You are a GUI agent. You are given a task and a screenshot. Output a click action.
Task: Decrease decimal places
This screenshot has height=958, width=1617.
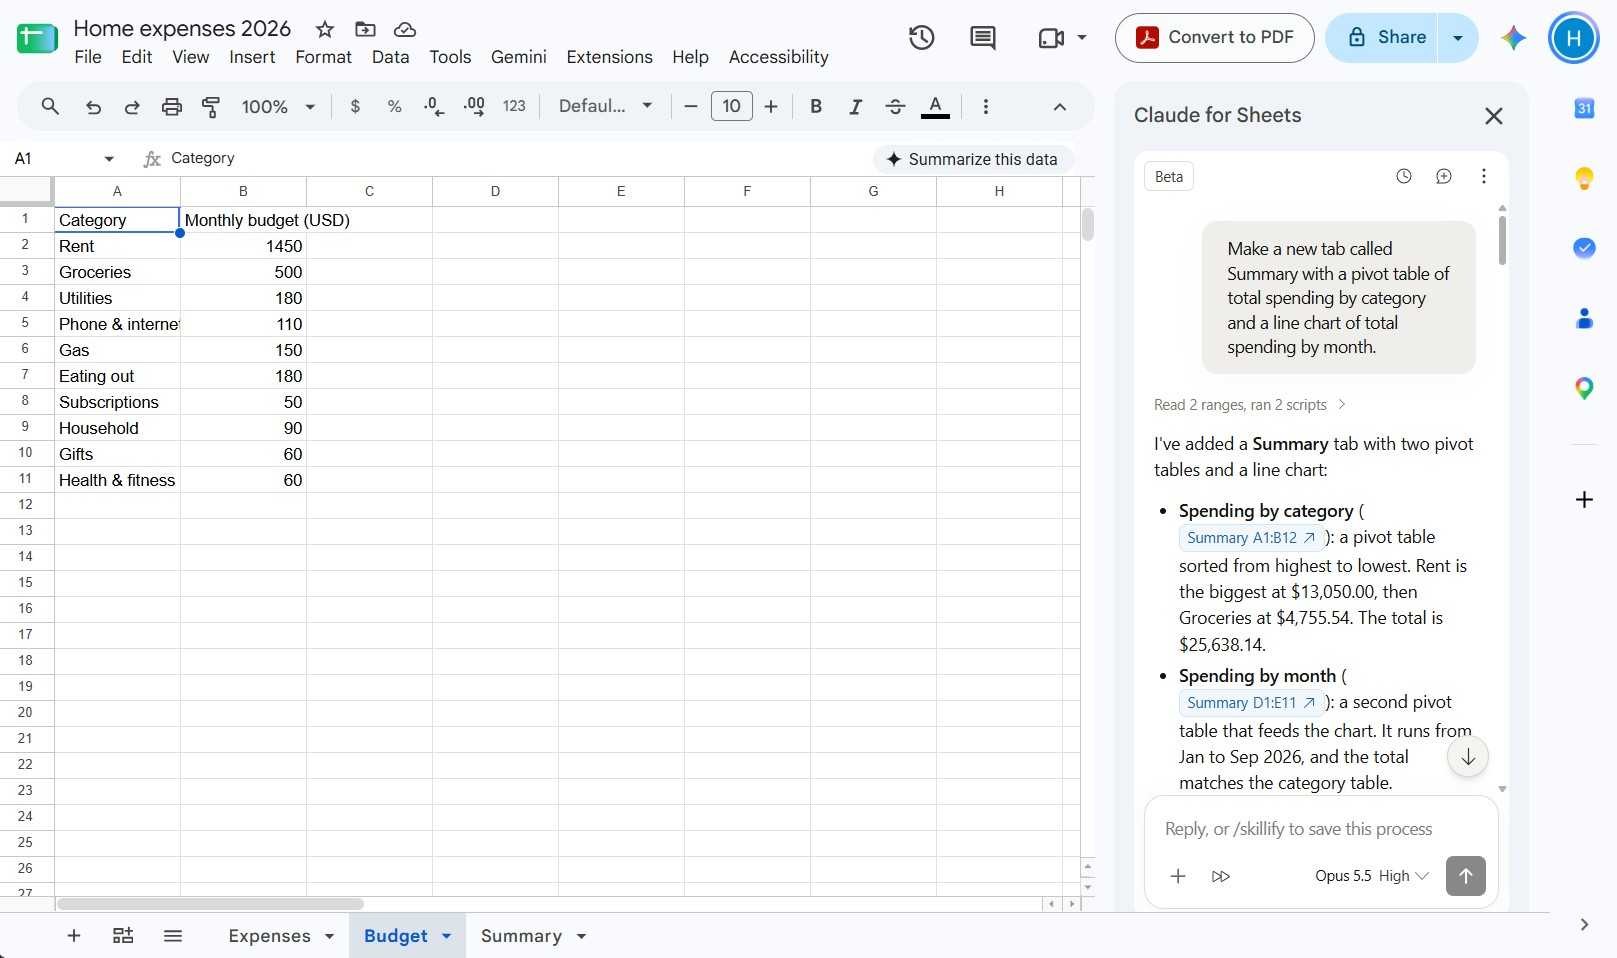pos(434,106)
